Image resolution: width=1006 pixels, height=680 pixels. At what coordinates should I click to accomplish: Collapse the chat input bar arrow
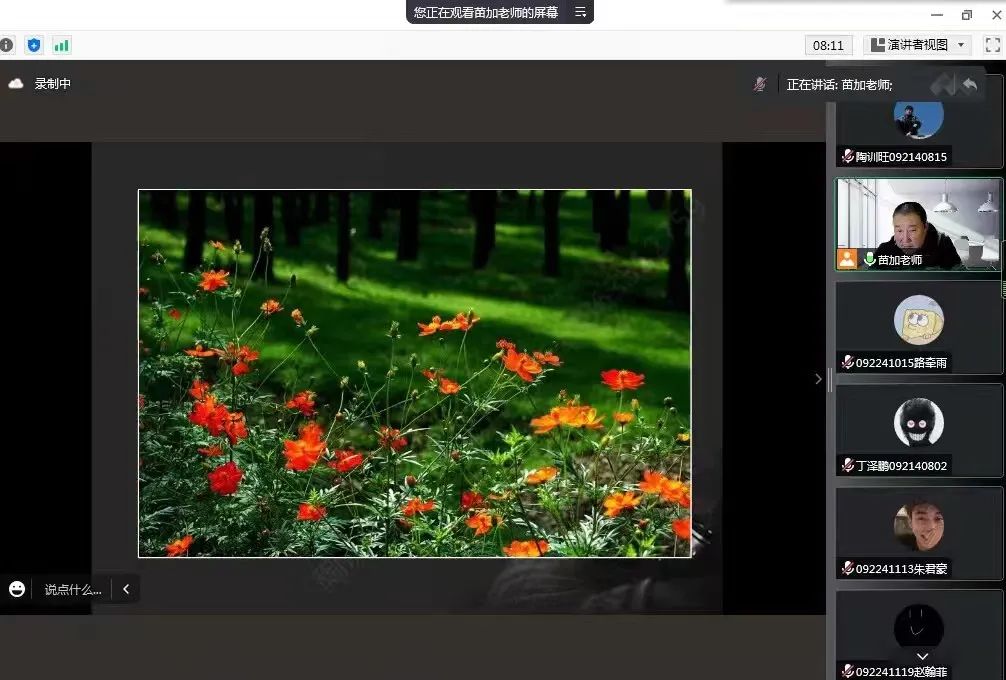click(x=126, y=589)
